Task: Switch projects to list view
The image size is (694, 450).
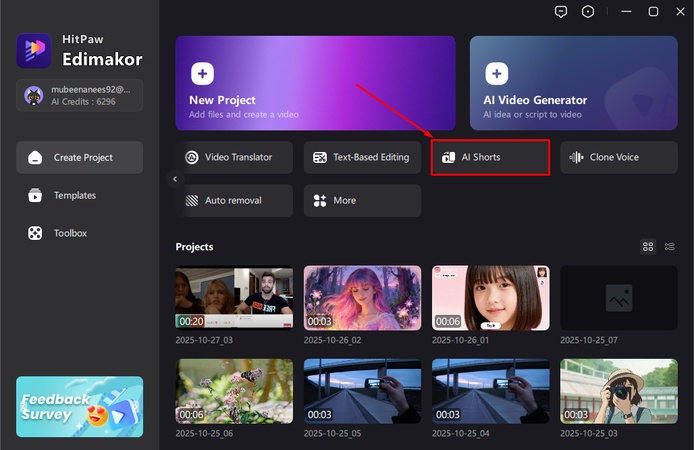Action: 670,246
